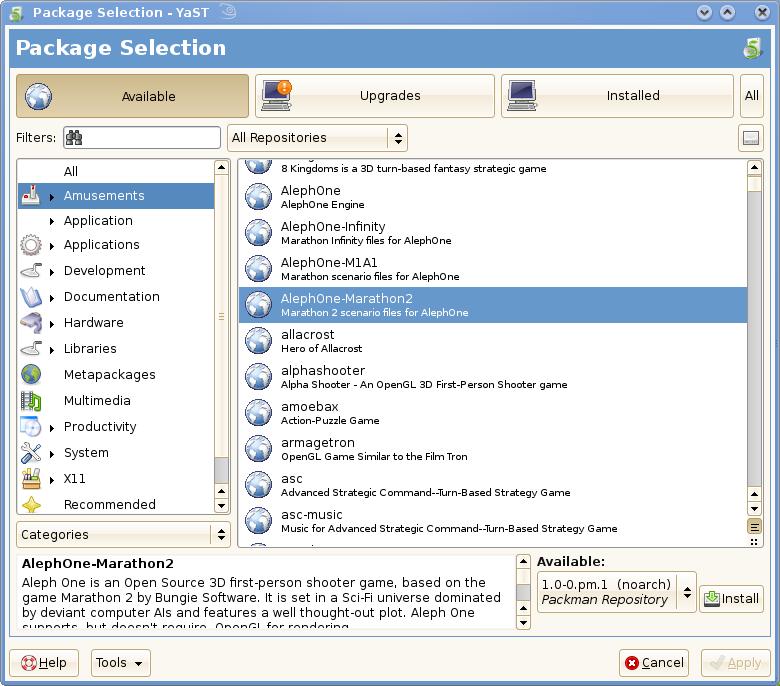Click the Filters search input field
Viewport: 780px width, 686px height.
pos(142,138)
